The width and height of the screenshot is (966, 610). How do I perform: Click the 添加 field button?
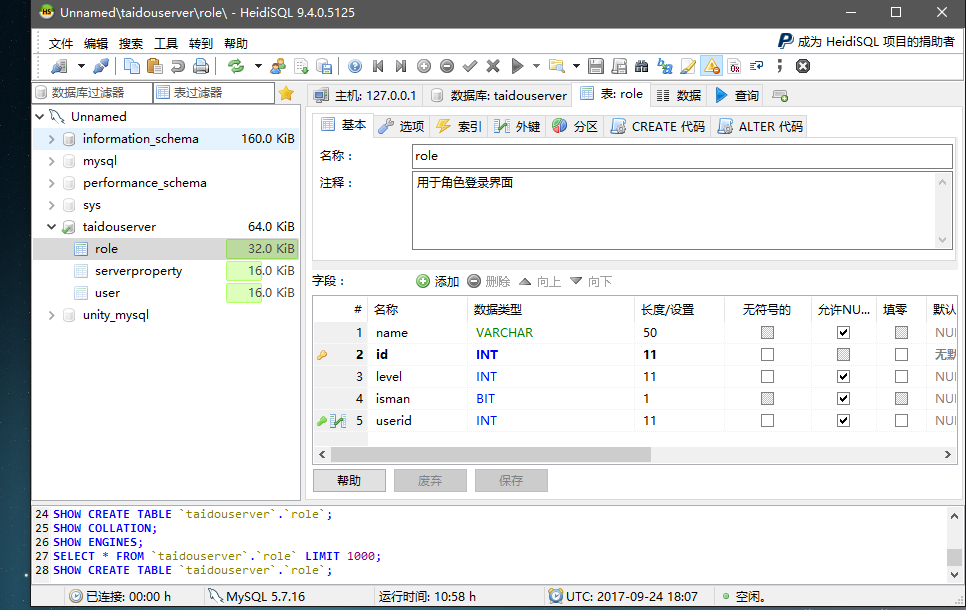coord(438,282)
